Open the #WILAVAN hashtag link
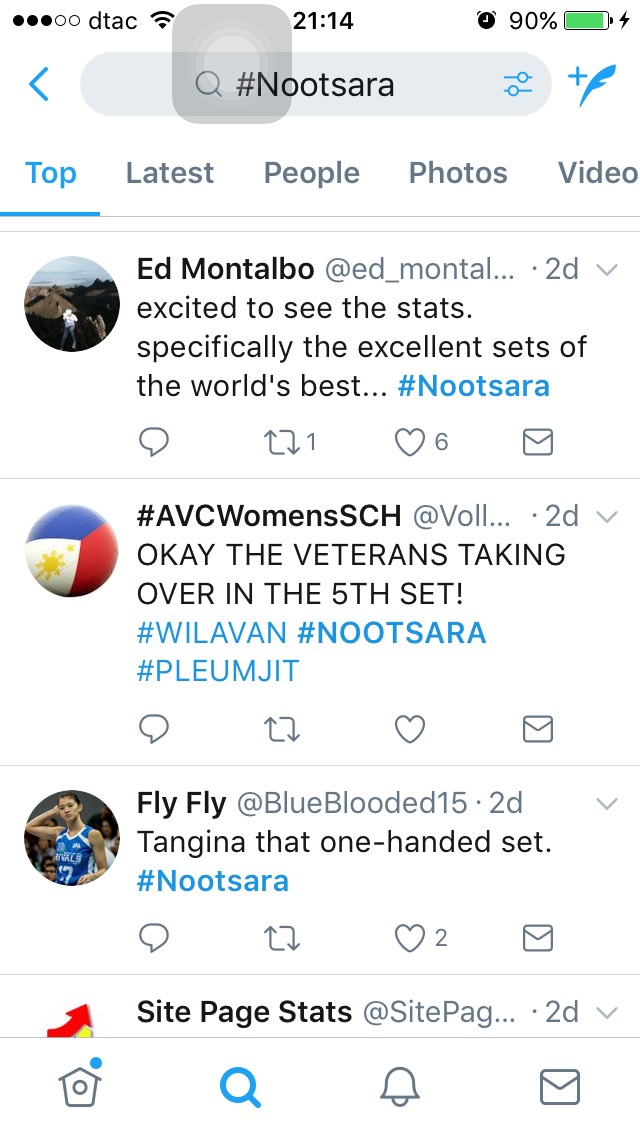The width and height of the screenshot is (640, 1136). pos(212,632)
